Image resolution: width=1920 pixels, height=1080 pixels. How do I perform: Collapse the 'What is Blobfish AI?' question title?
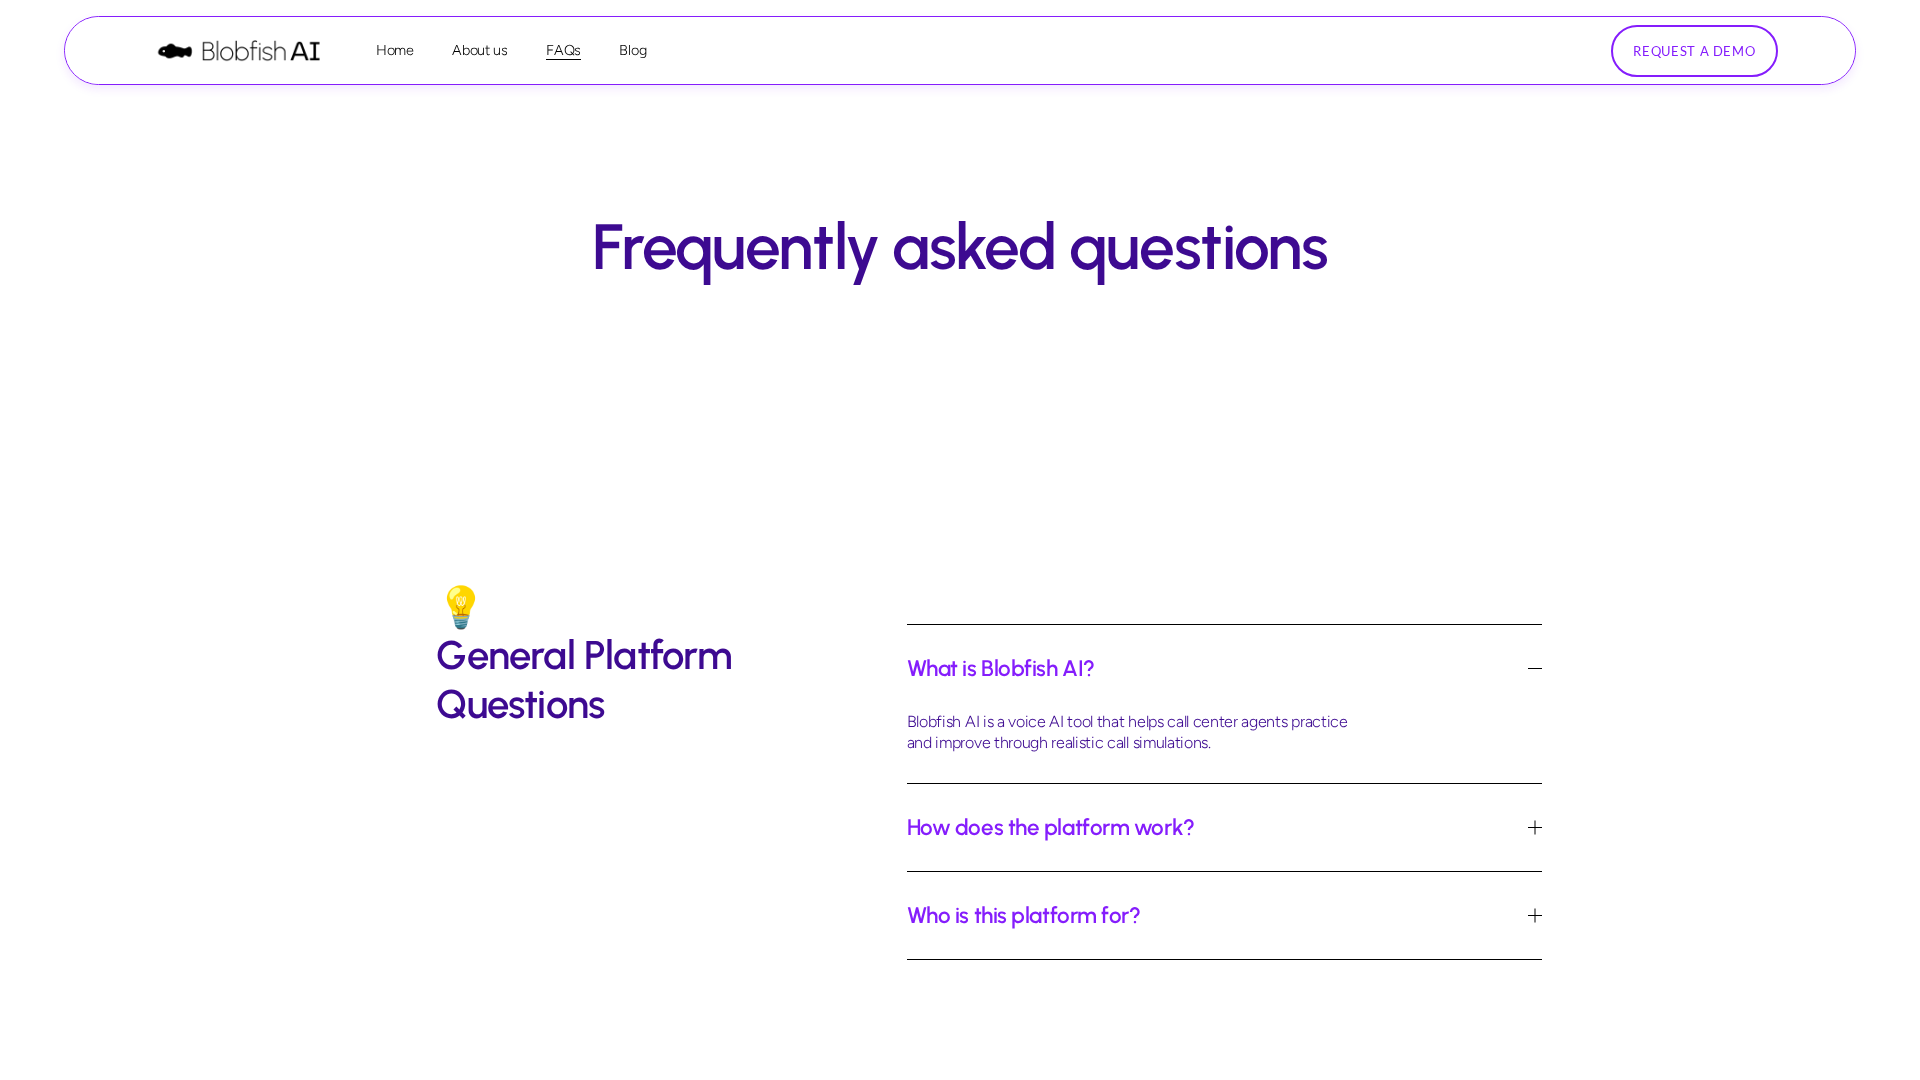pyautogui.click(x=1000, y=668)
